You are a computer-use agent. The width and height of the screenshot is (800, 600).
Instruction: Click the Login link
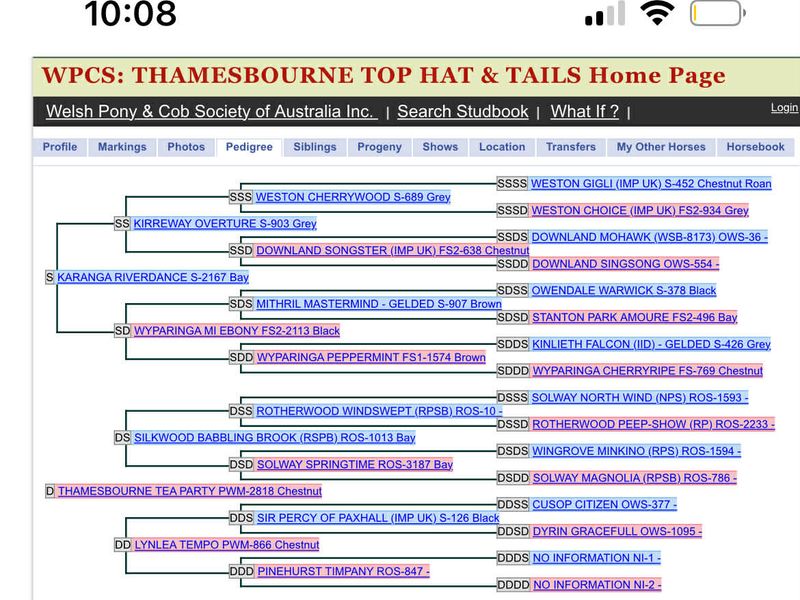click(784, 108)
